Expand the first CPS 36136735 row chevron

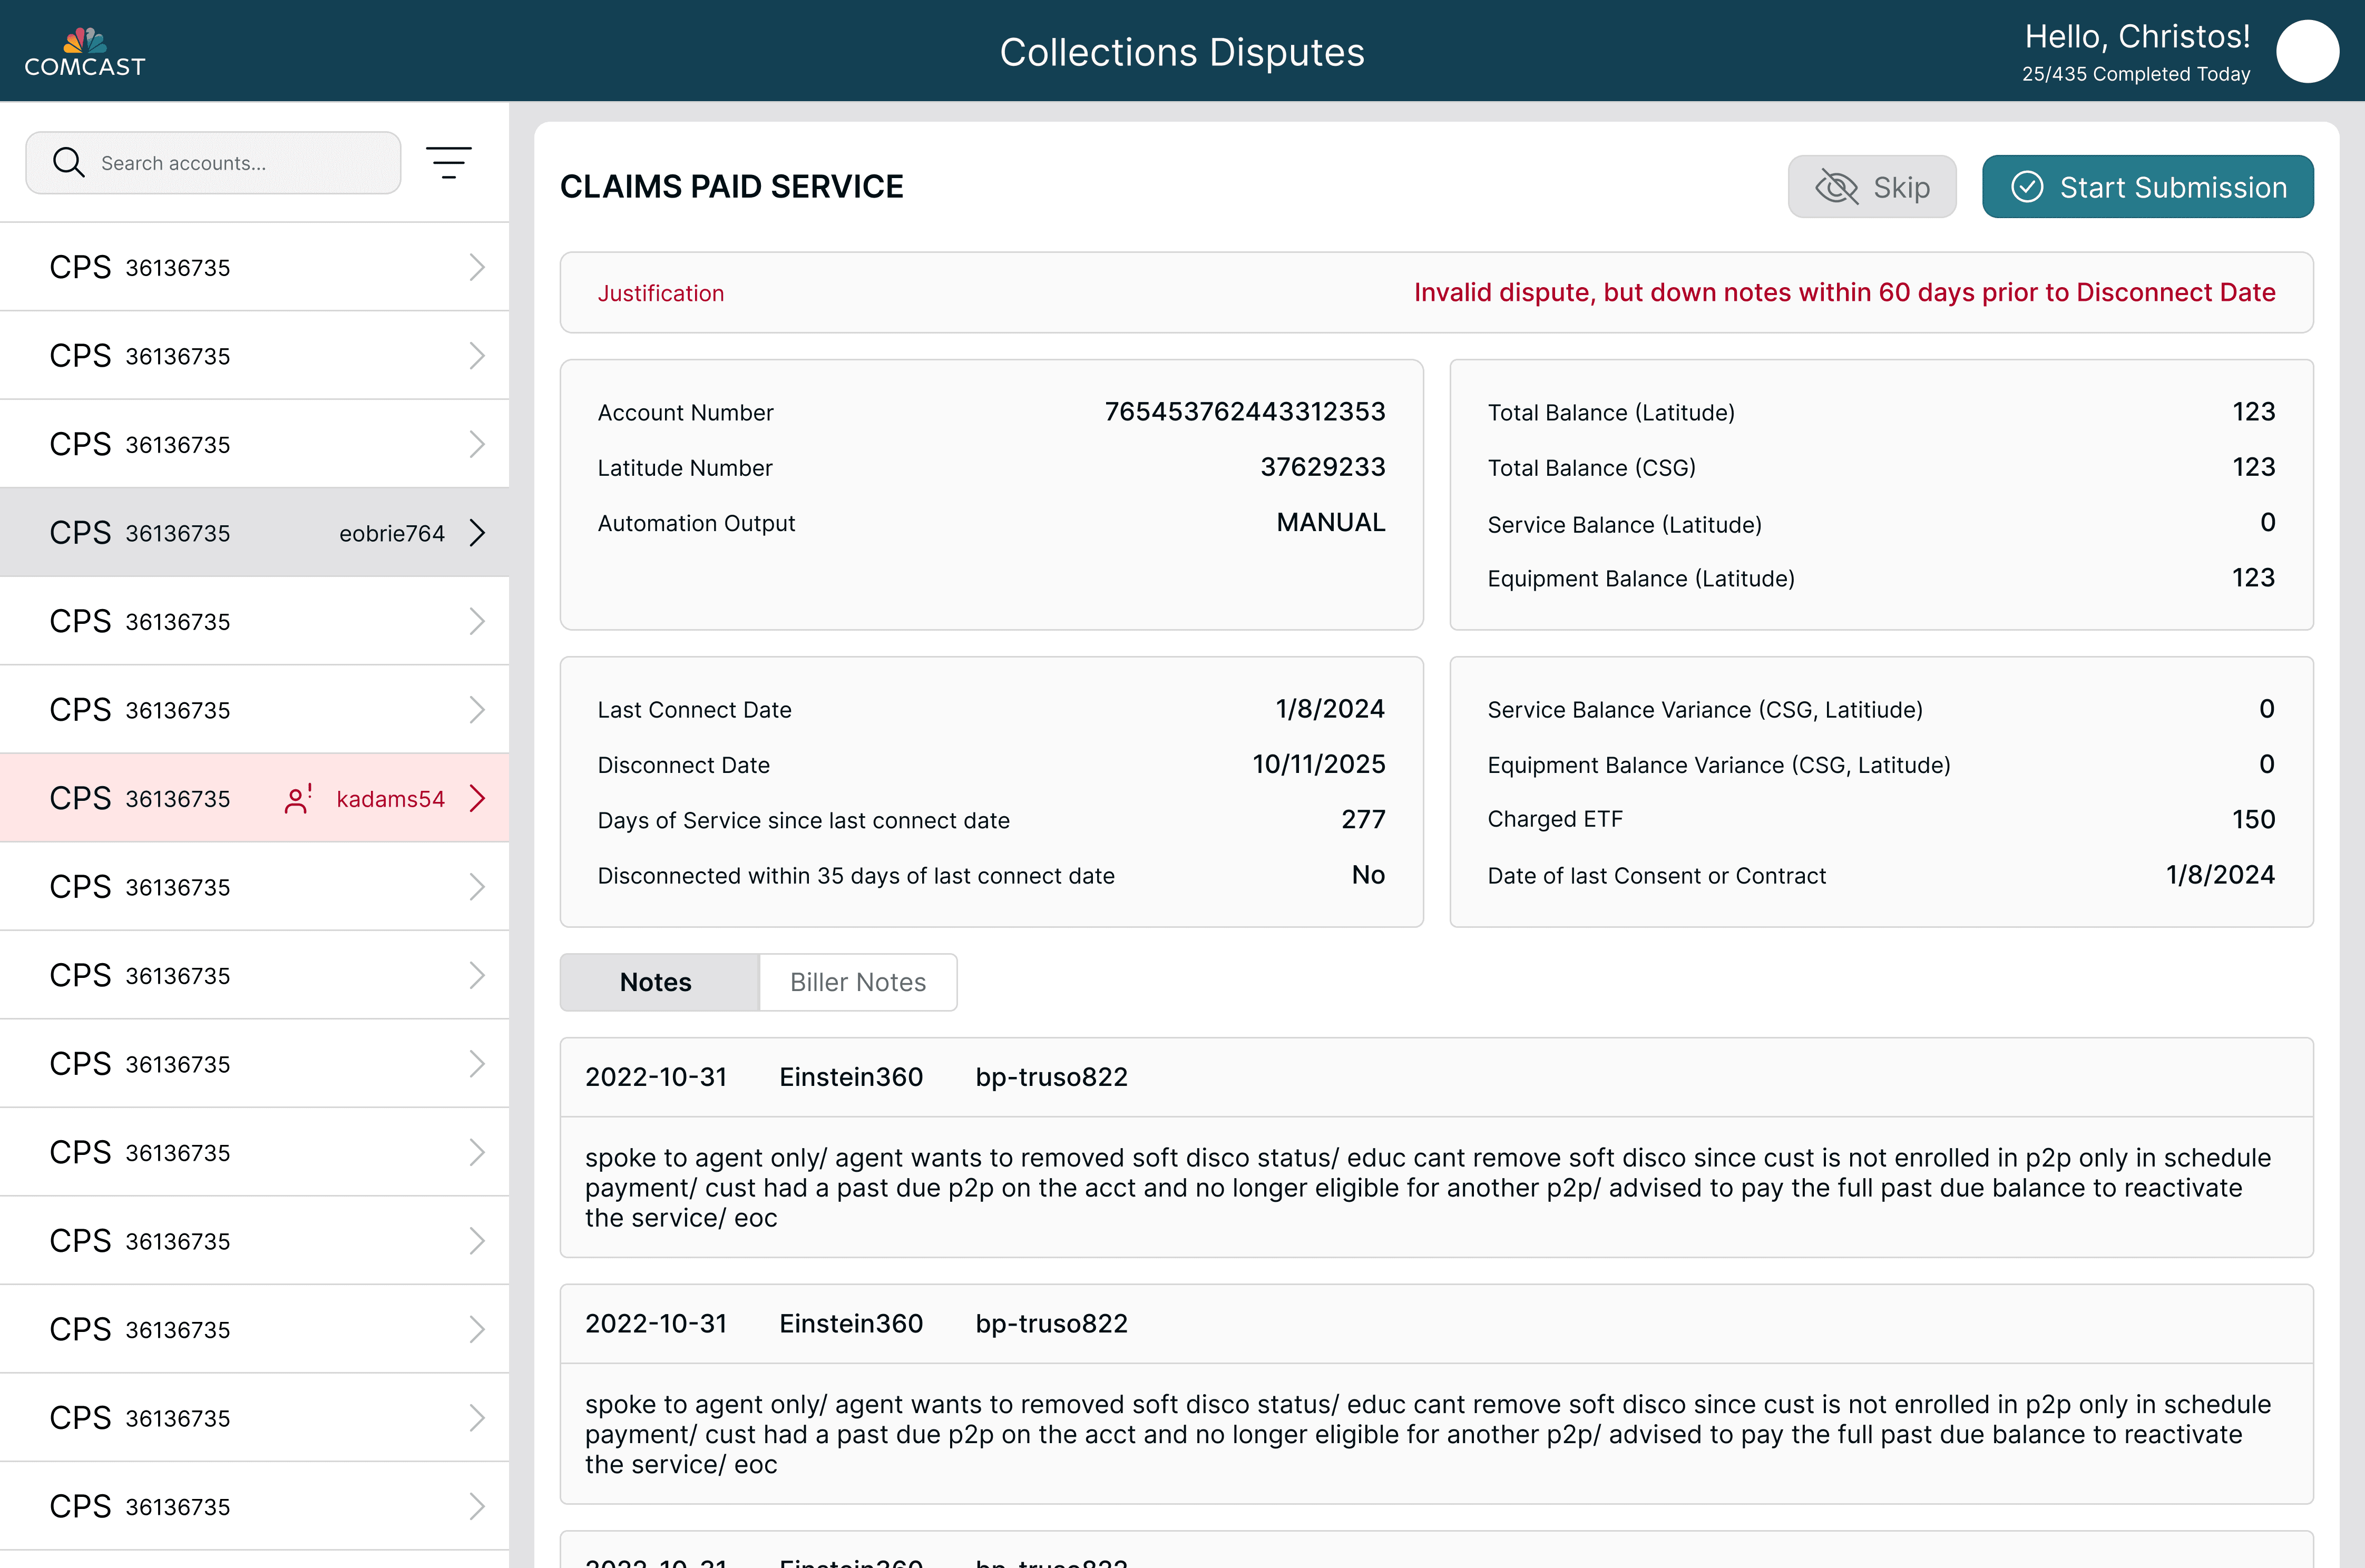477,267
